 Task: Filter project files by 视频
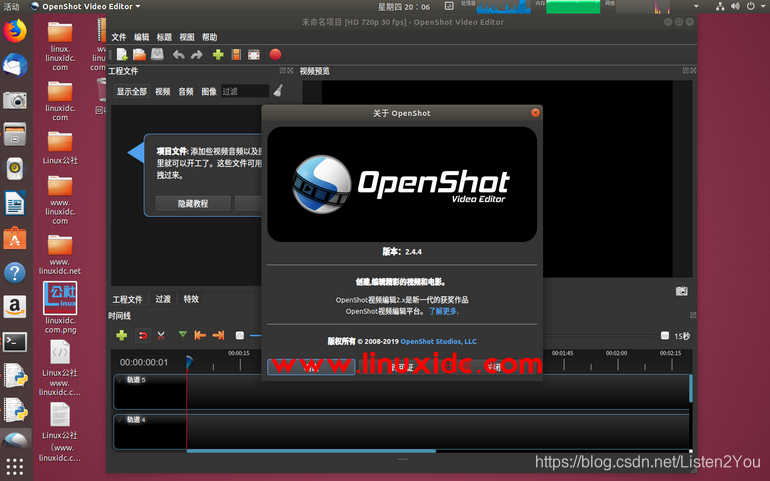pyautogui.click(x=163, y=91)
